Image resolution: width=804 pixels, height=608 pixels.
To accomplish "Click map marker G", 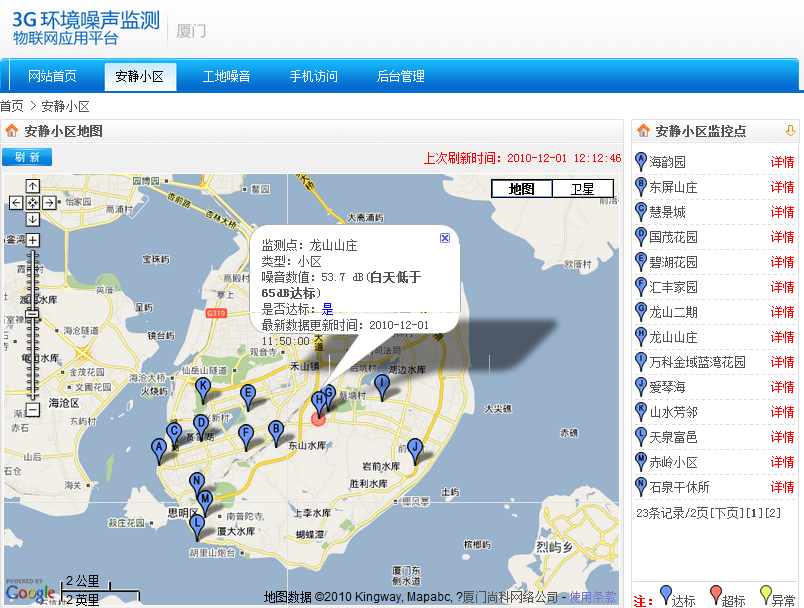I will [330, 394].
